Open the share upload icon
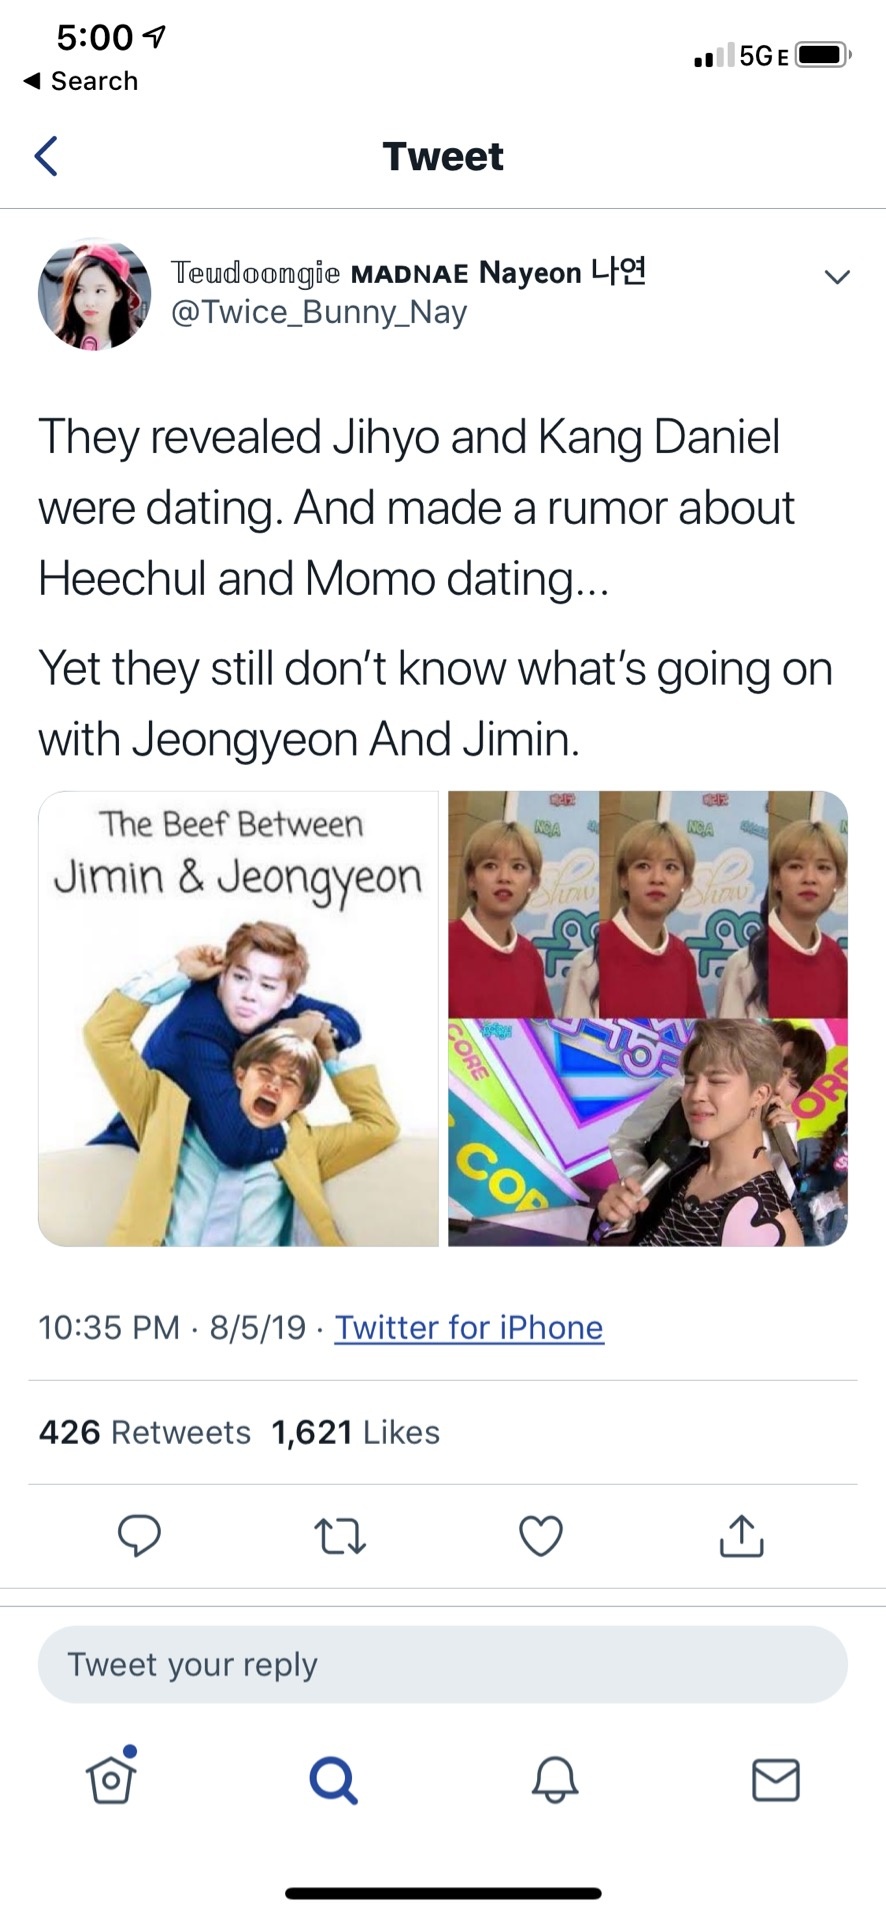 pyautogui.click(x=741, y=1536)
